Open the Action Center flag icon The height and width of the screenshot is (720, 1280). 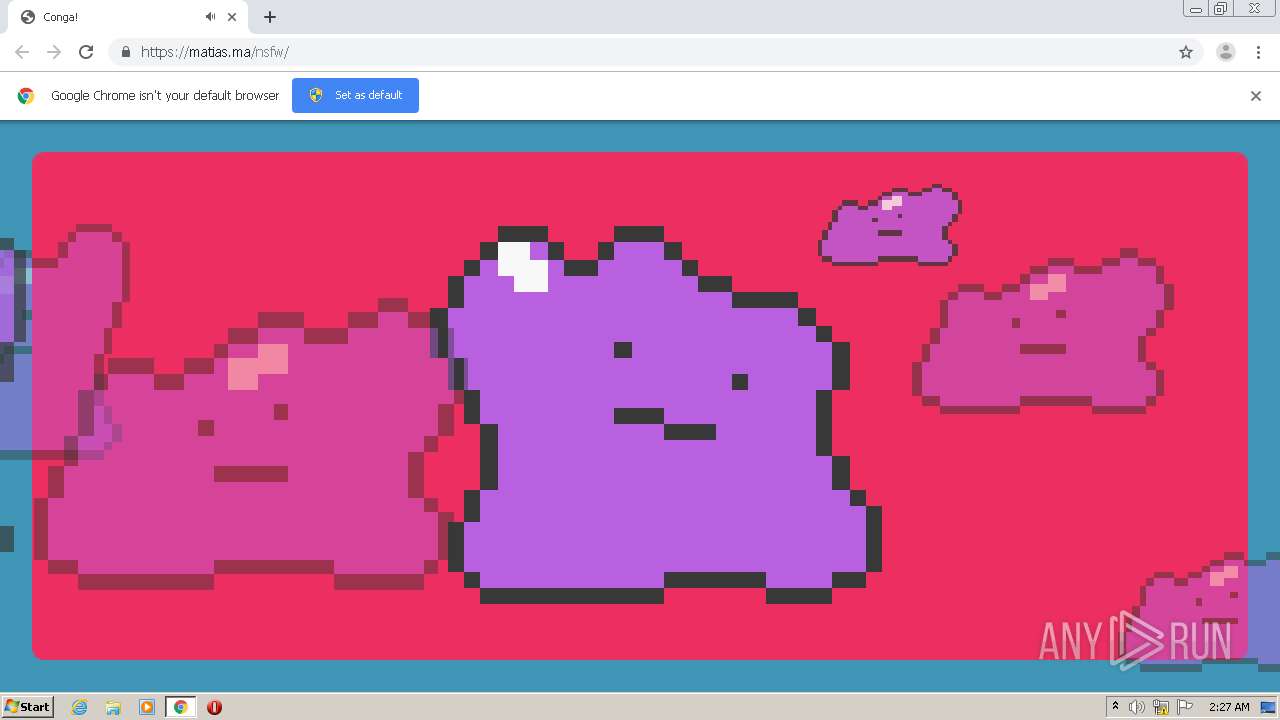click(x=1185, y=707)
